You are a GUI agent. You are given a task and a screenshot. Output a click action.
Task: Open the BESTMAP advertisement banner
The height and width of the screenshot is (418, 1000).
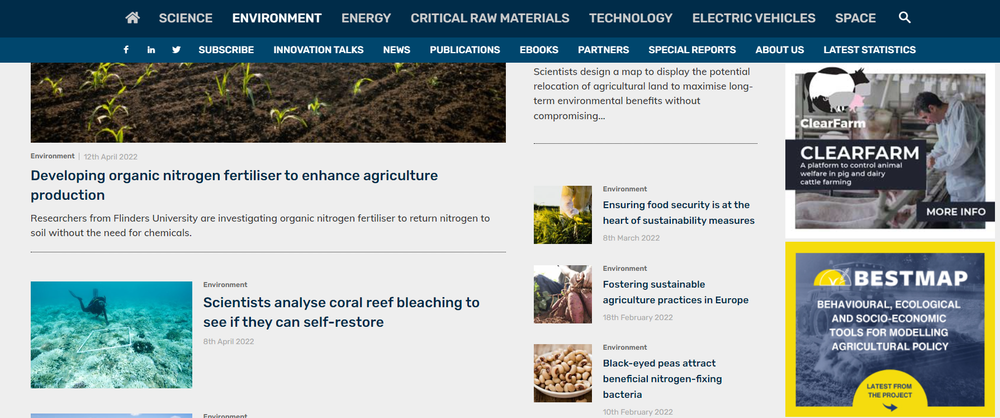pyautogui.click(x=890, y=329)
